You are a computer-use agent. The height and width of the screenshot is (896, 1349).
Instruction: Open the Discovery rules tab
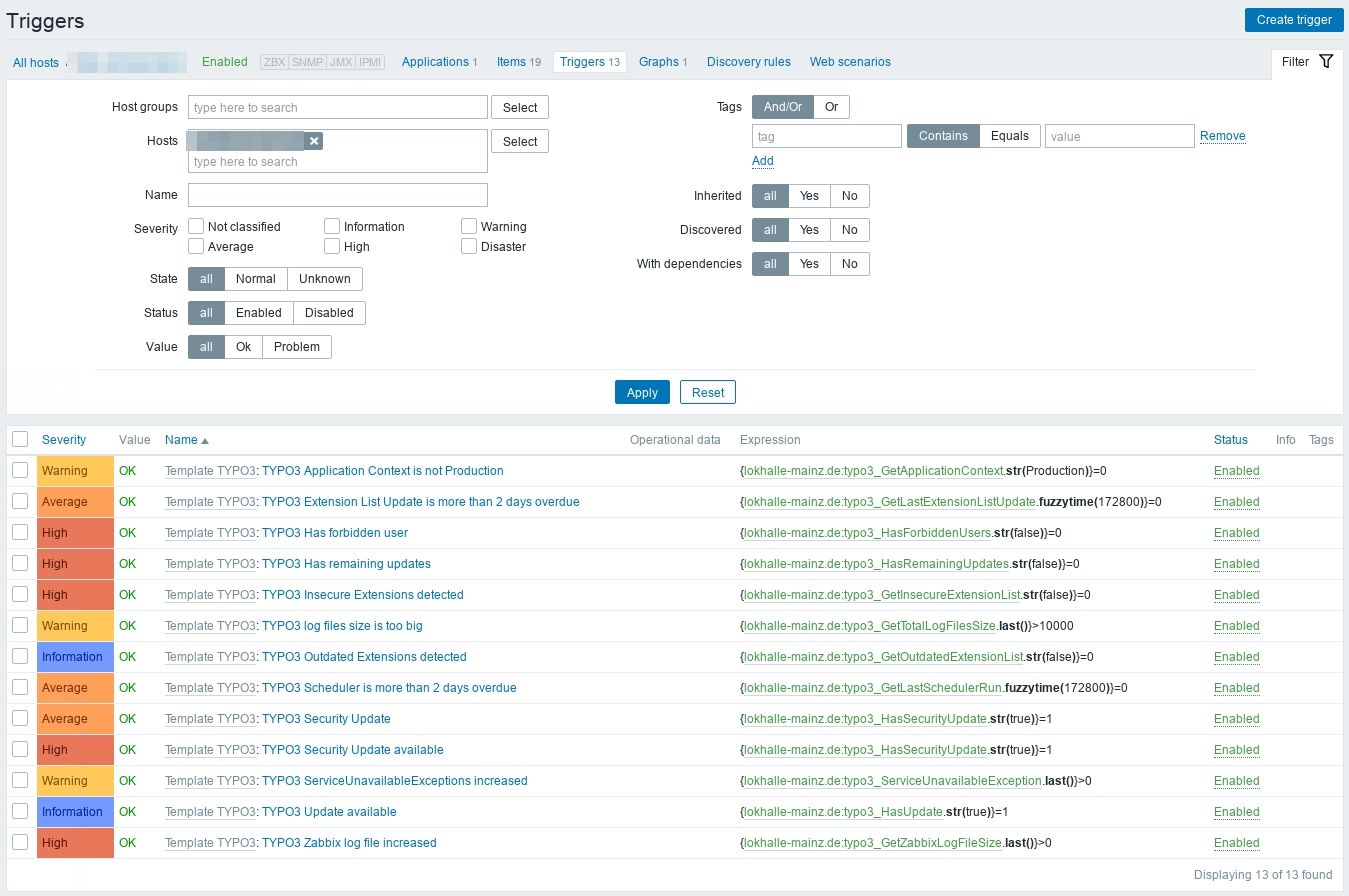748,62
